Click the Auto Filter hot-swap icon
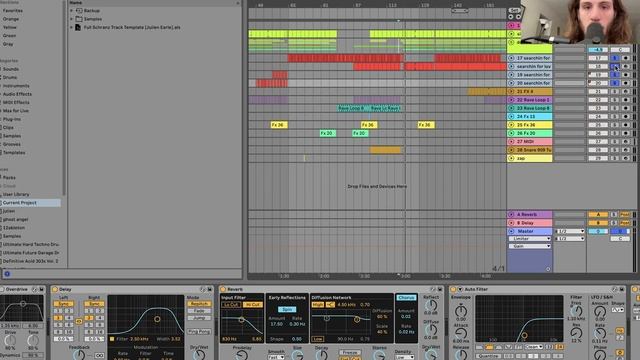Viewport: 640px width, 360px height. [615, 289]
